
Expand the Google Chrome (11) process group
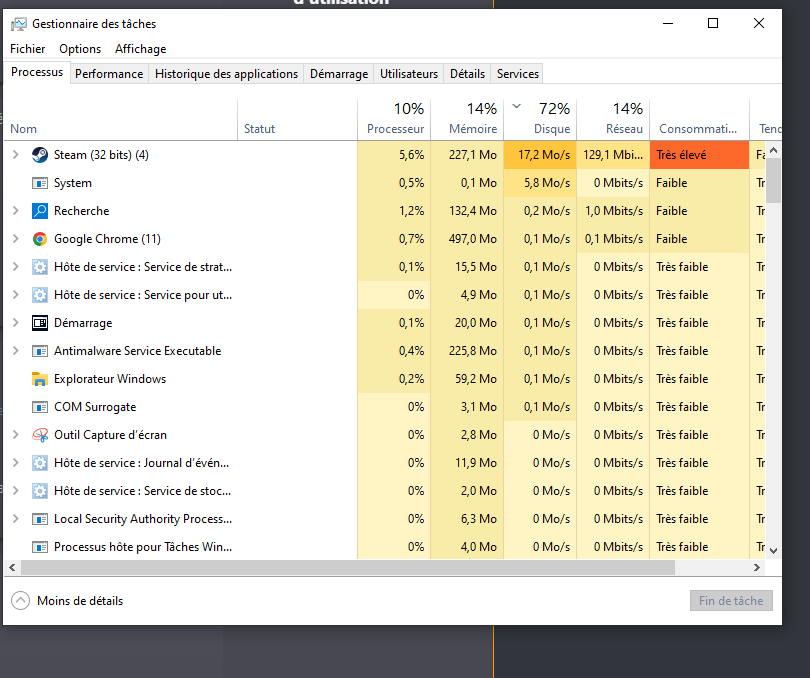point(15,238)
